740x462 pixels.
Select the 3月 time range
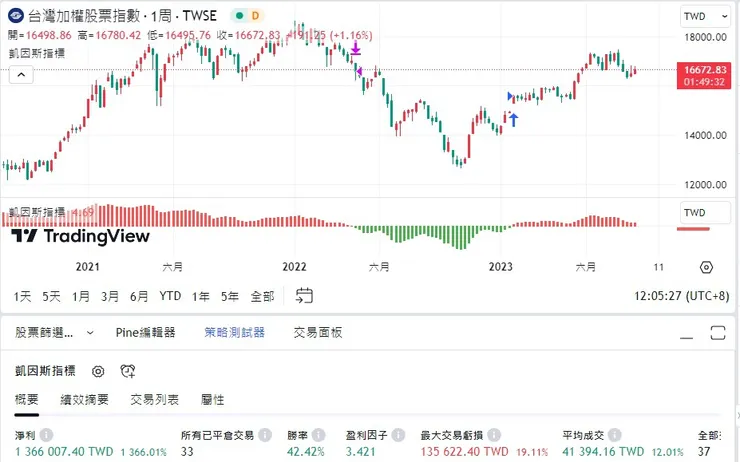point(110,296)
